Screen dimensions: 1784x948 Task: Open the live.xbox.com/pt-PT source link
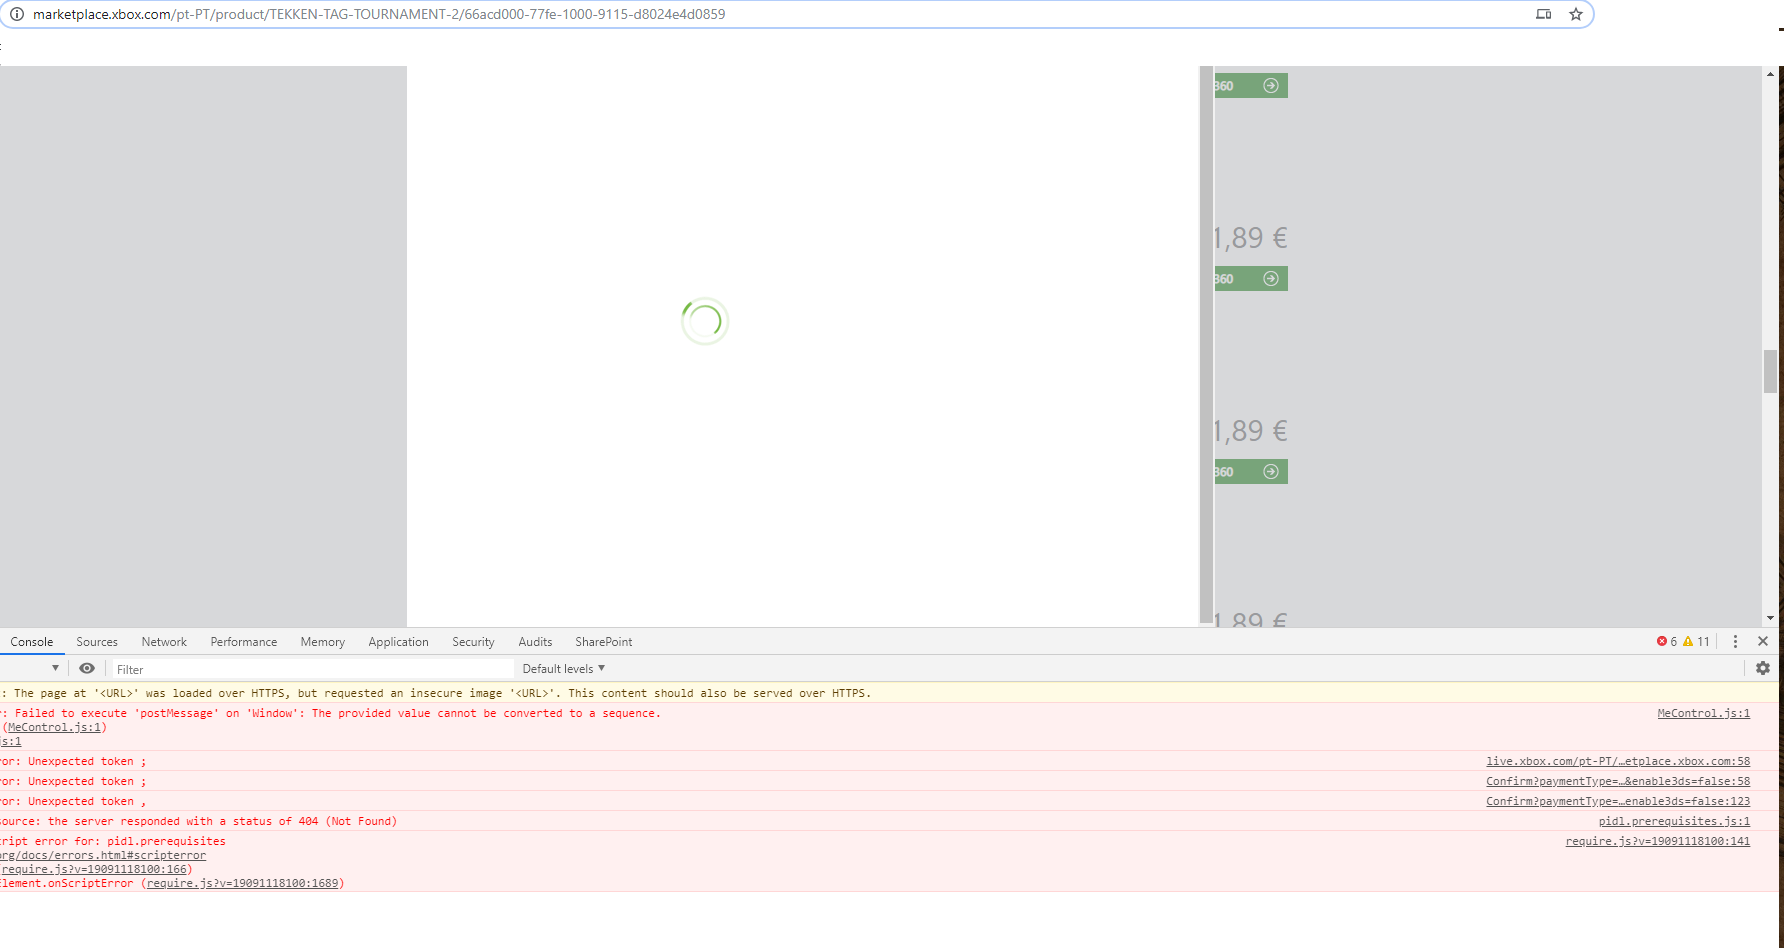coord(1618,761)
